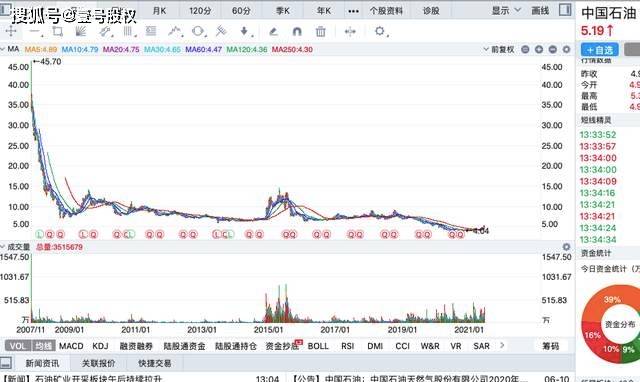640x382 pixels.
Task: Collapse the MA indicator chevron
Action: pyautogui.click(x=3, y=49)
